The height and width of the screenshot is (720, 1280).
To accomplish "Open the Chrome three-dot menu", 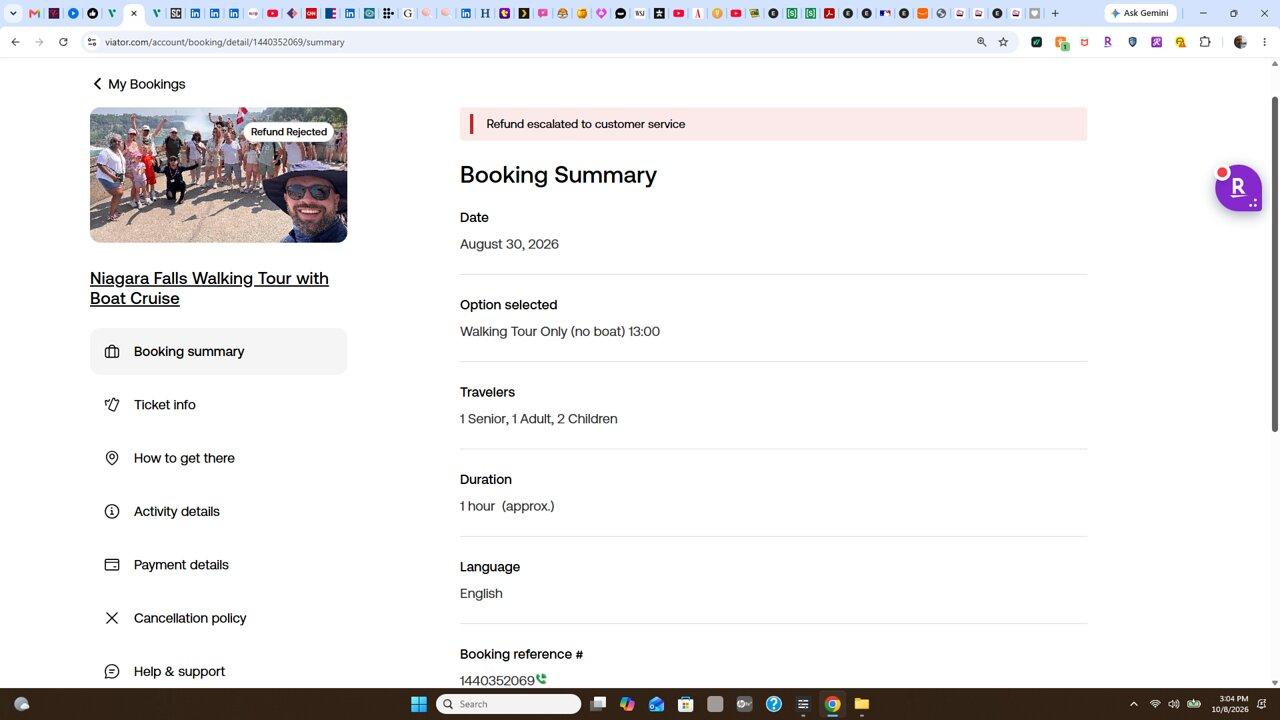I will pyautogui.click(x=1265, y=42).
